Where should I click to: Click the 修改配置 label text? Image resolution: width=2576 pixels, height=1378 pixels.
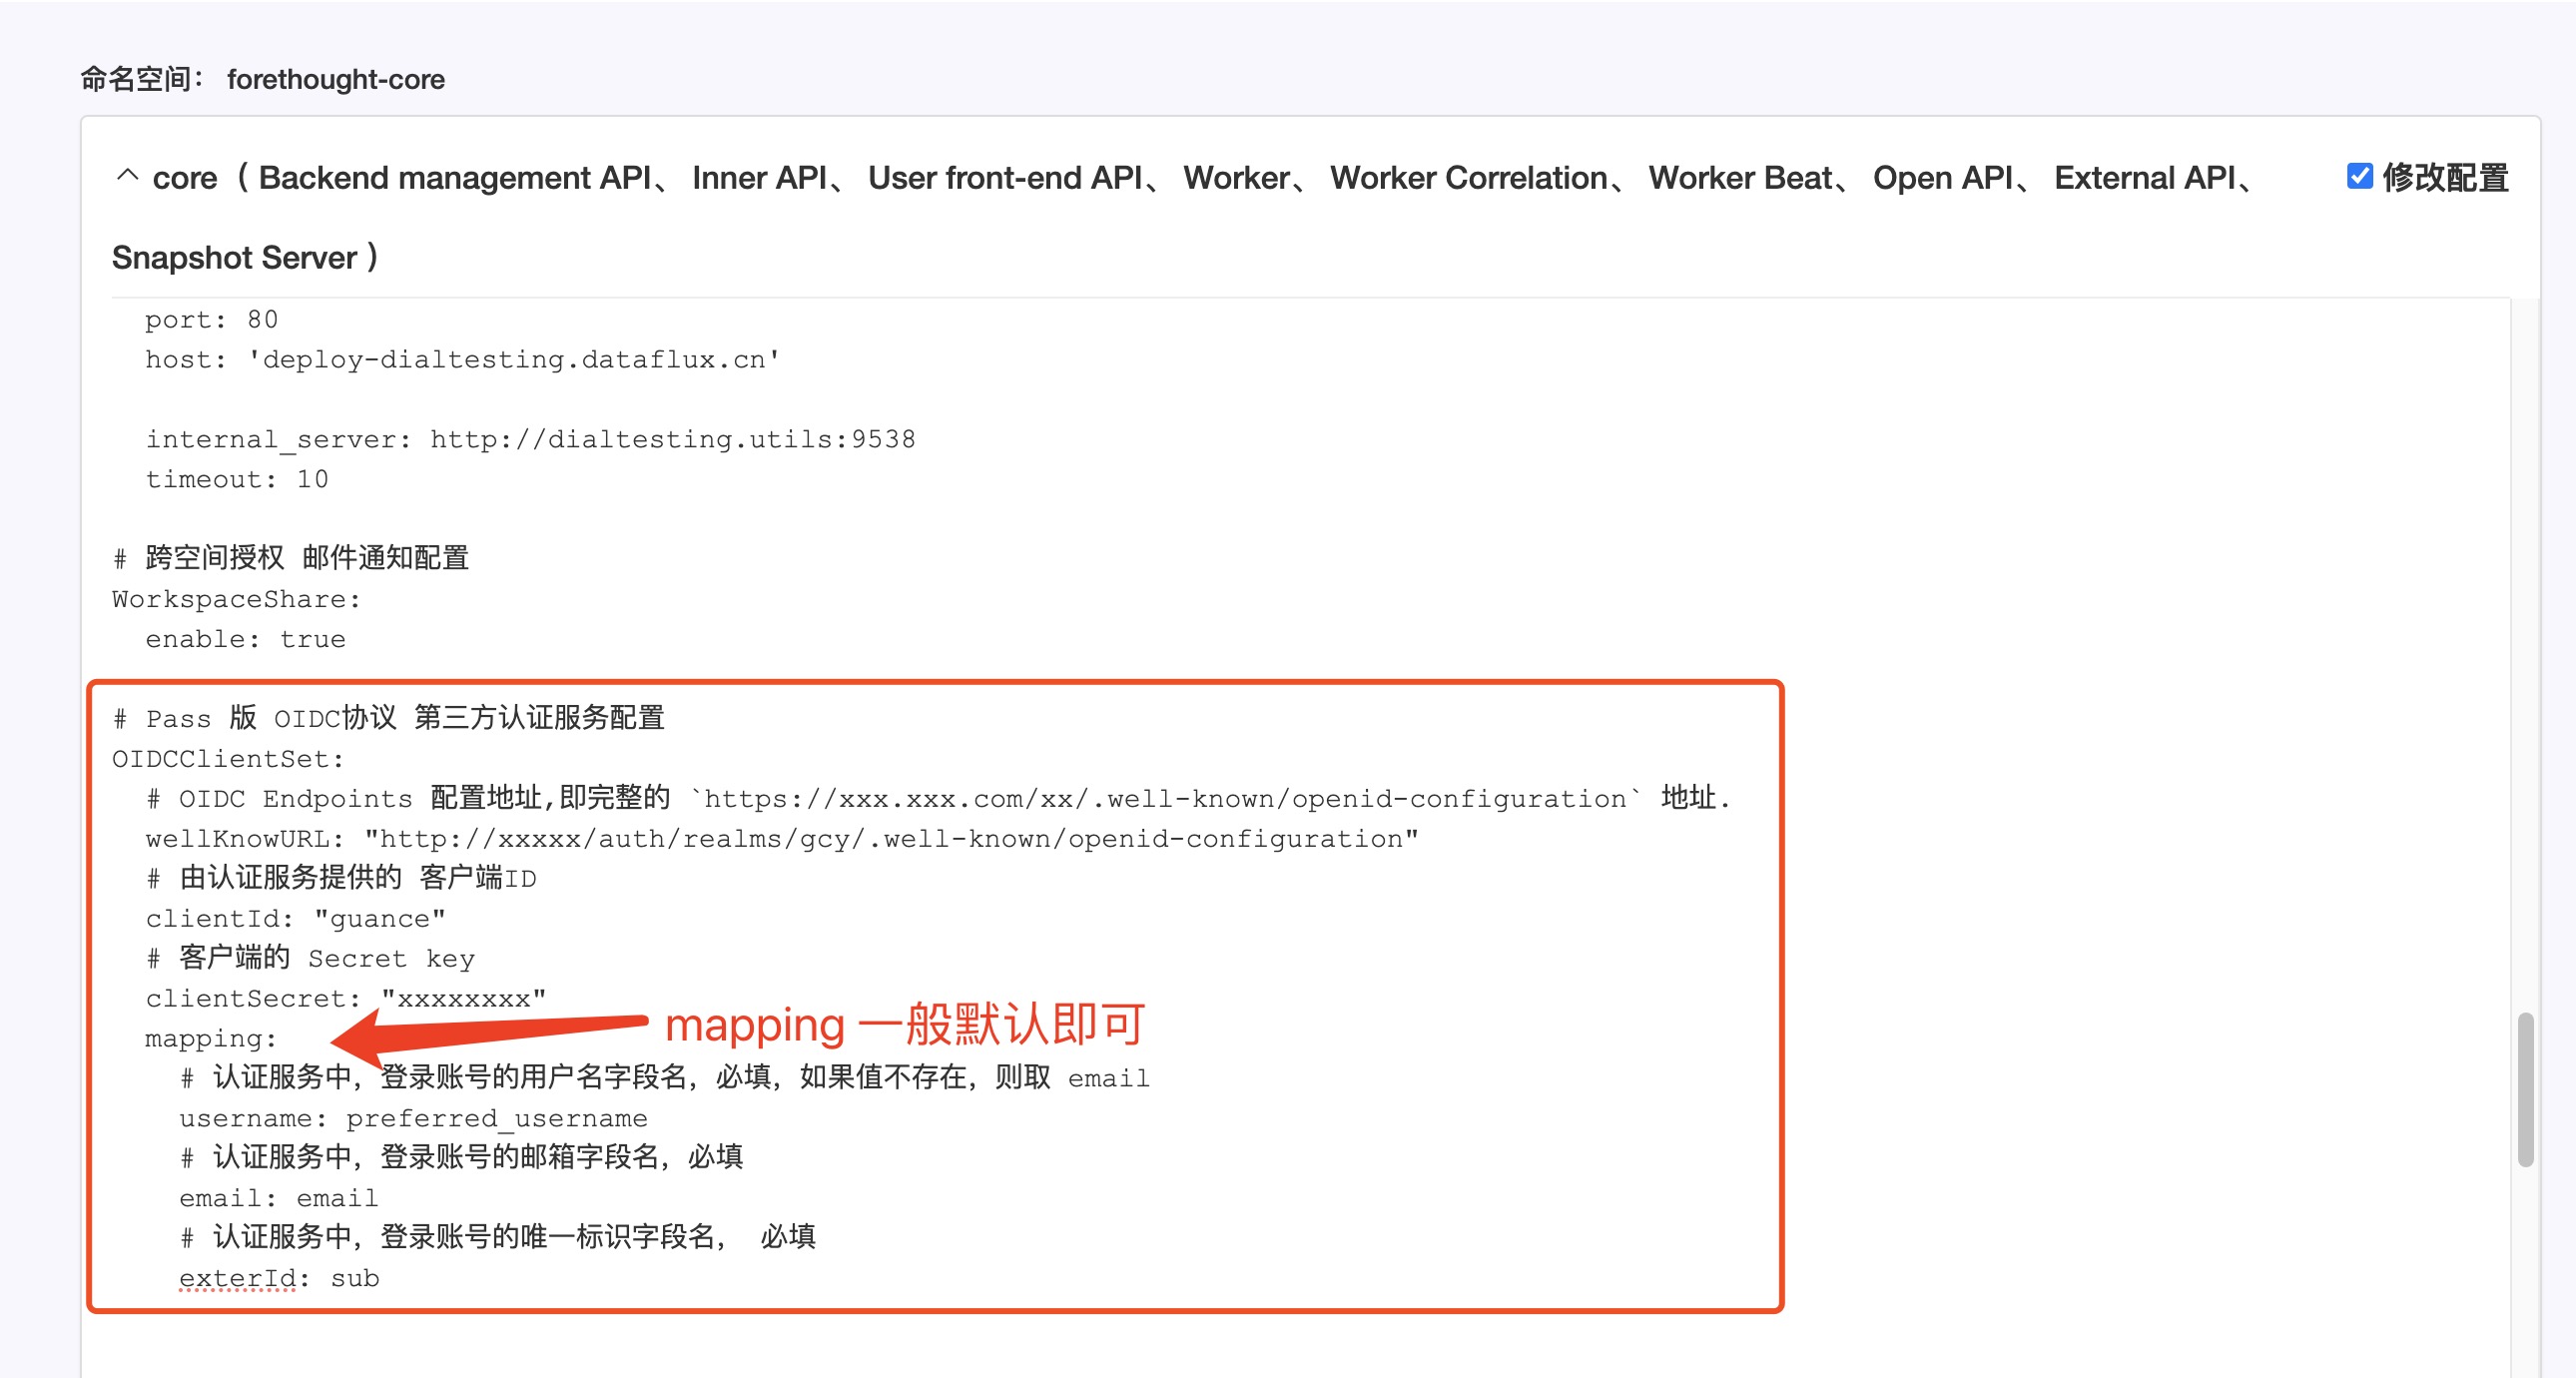tap(2445, 177)
